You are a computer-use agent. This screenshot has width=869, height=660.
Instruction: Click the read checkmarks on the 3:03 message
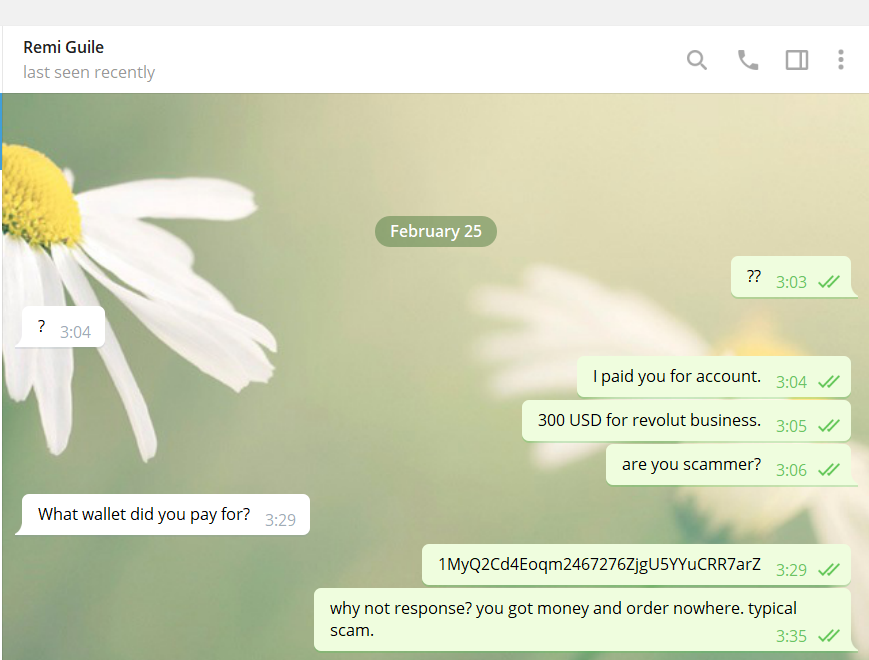pyautogui.click(x=829, y=282)
